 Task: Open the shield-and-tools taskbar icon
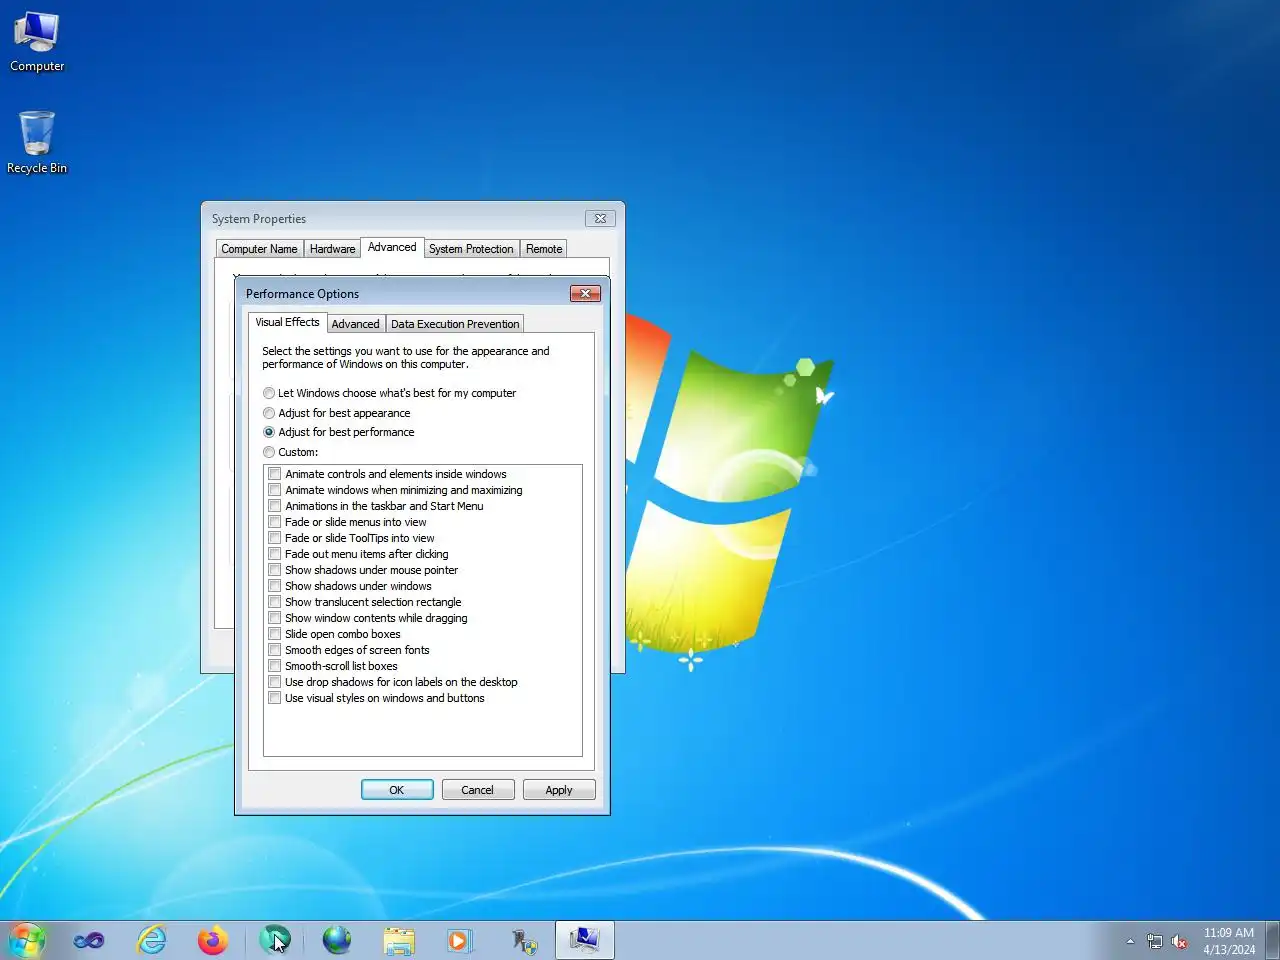click(523, 940)
